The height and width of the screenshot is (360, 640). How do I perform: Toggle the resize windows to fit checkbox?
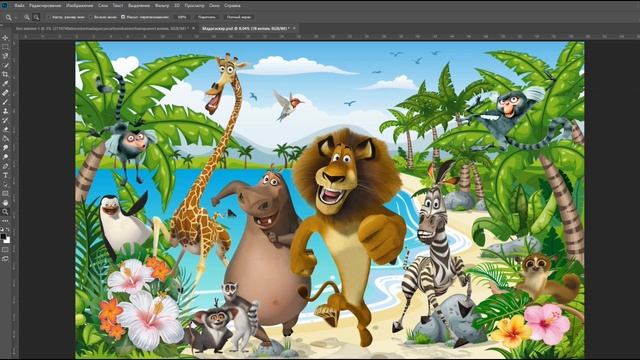[49, 17]
